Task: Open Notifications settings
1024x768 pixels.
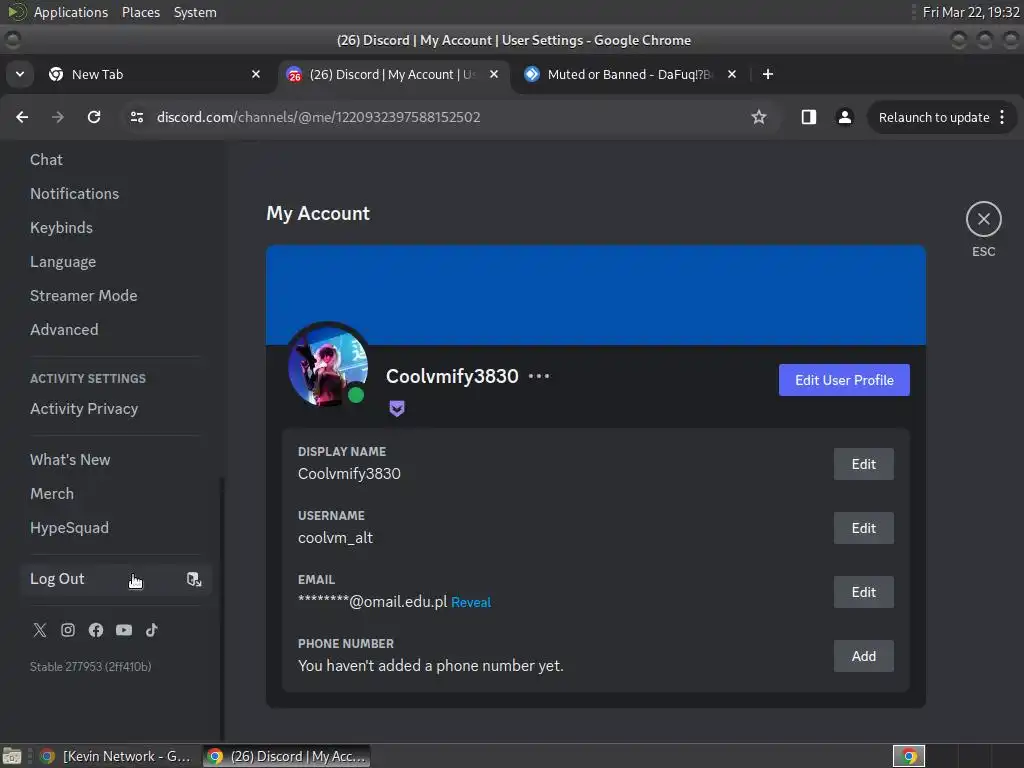Action: coord(116,194)
